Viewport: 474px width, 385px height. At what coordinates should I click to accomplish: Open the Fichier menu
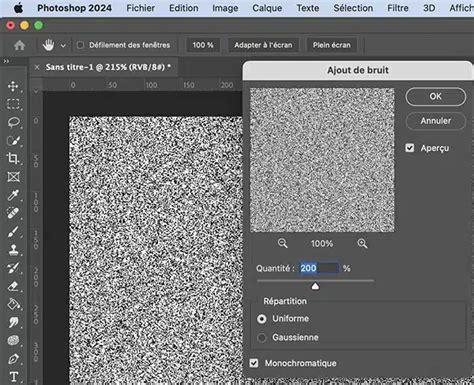click(x=140, y=8)
